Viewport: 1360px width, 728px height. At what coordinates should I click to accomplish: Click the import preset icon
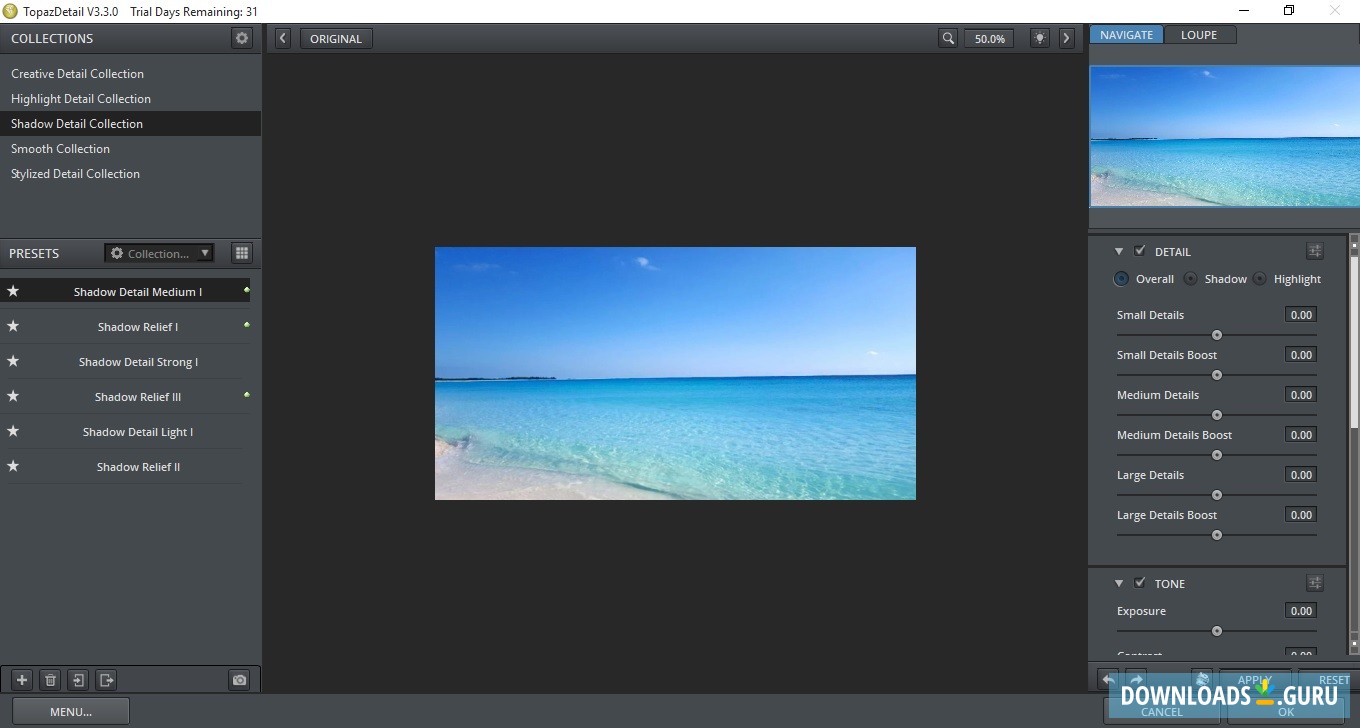[x=78, y=680]
